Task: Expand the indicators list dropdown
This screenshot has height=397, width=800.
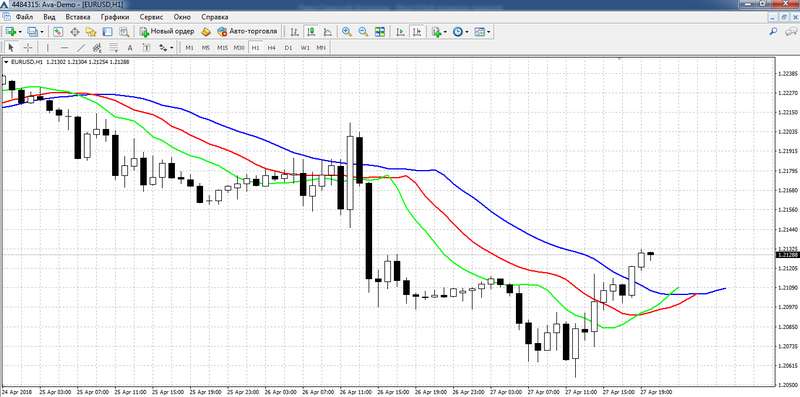Action: pyautogui.click(x=445, y=32)
